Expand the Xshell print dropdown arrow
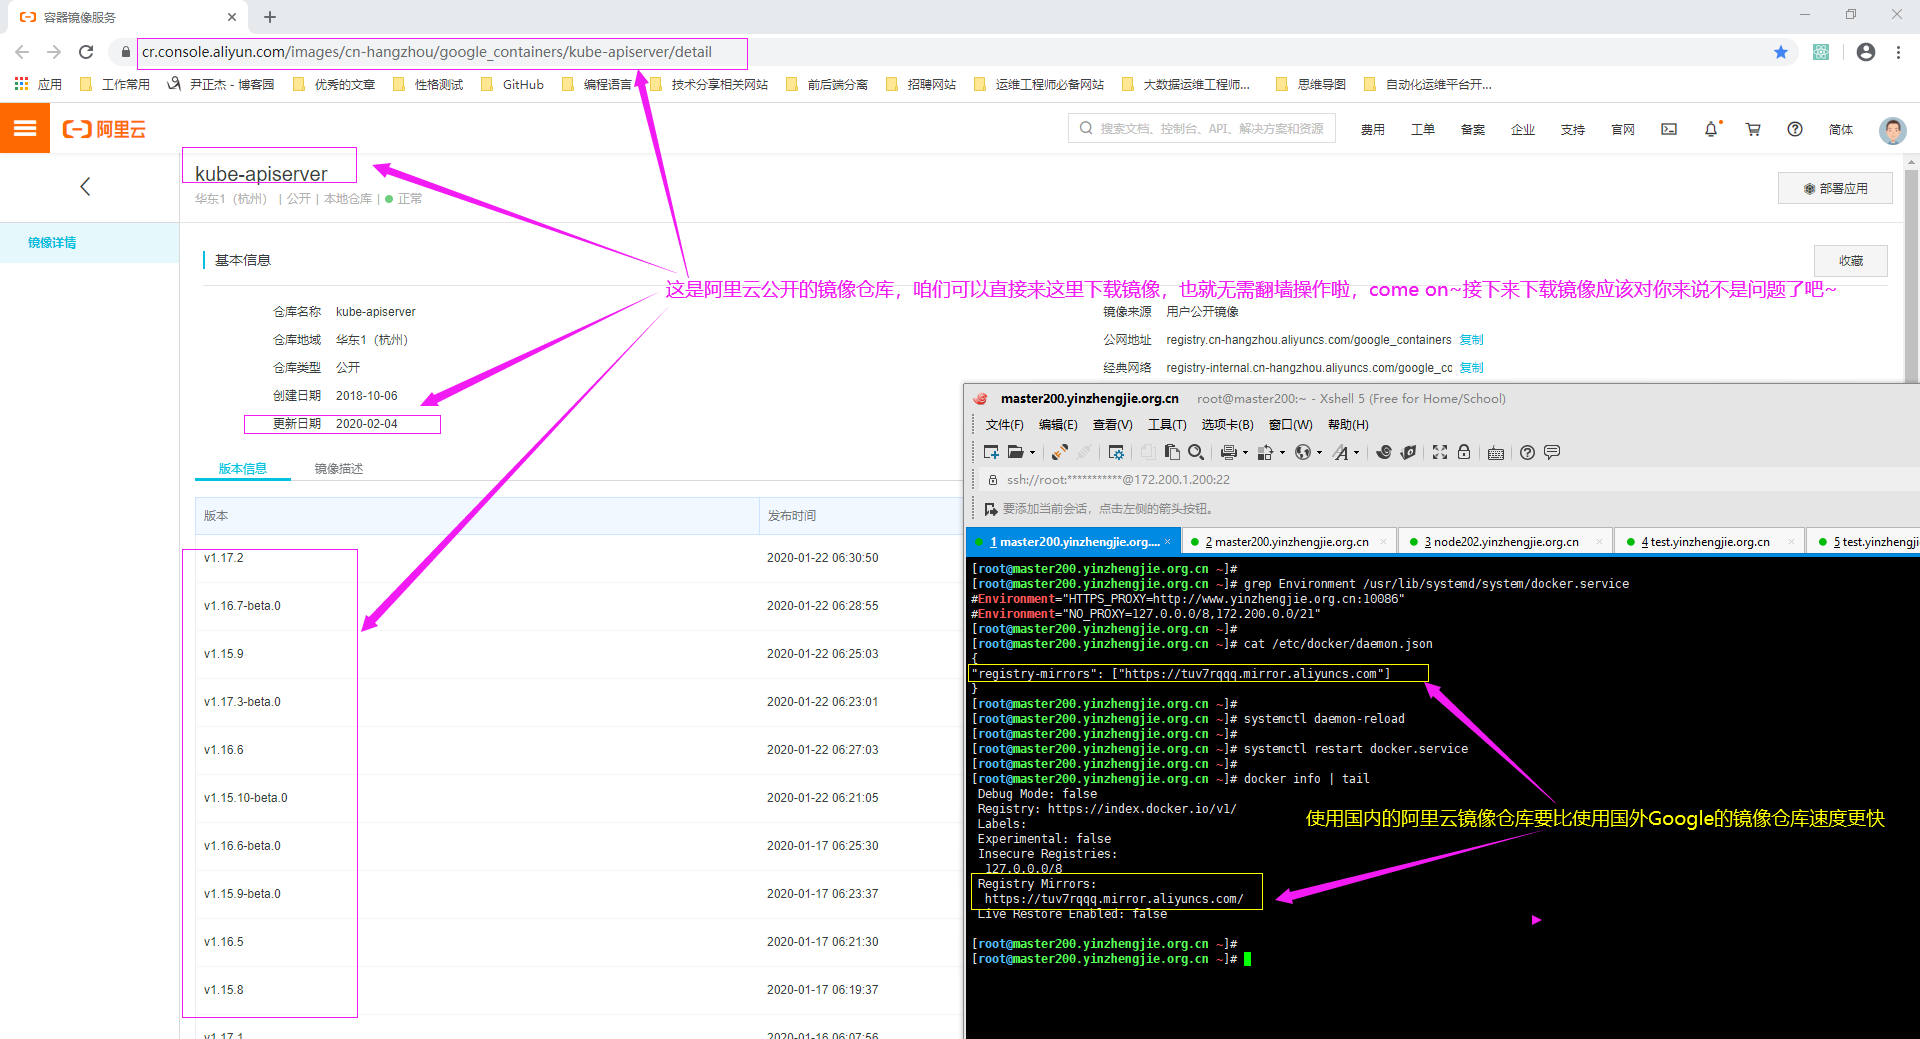The image size is (1920, 1039). [1245, 453]
